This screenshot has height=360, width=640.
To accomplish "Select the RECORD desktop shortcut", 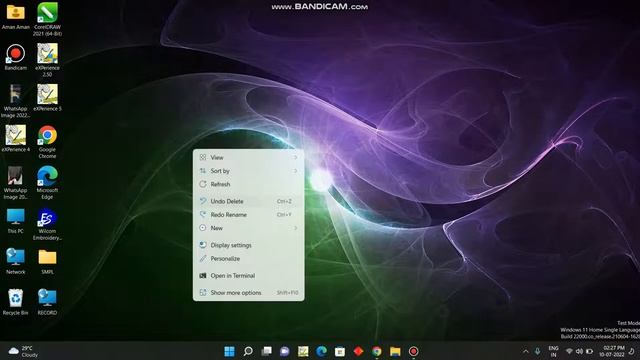I will tap(47, 302).
